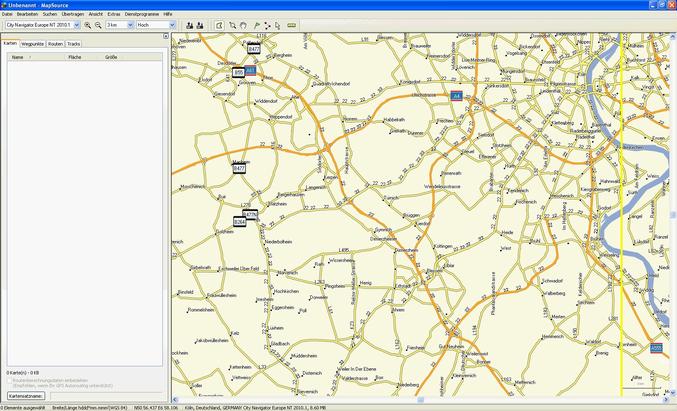Sort list by Fläche column header
677x411 pixels.
click(x=75, y=58)
